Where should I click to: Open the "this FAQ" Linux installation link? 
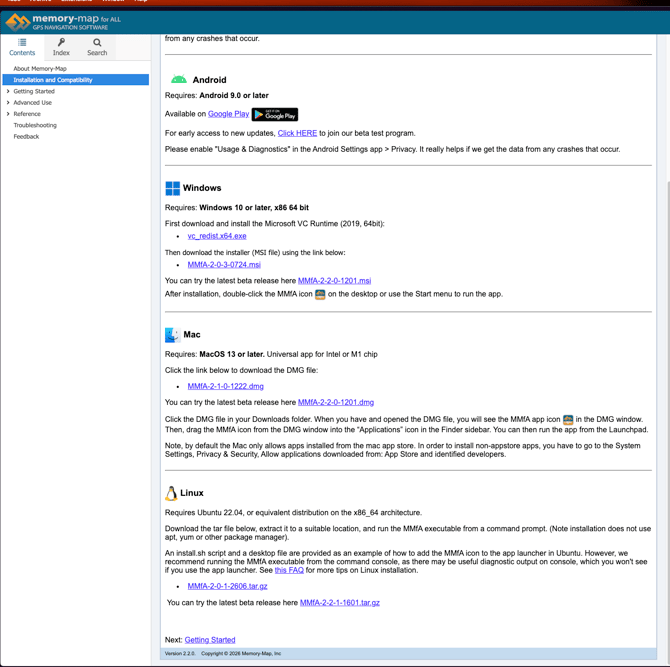point(289,570)
